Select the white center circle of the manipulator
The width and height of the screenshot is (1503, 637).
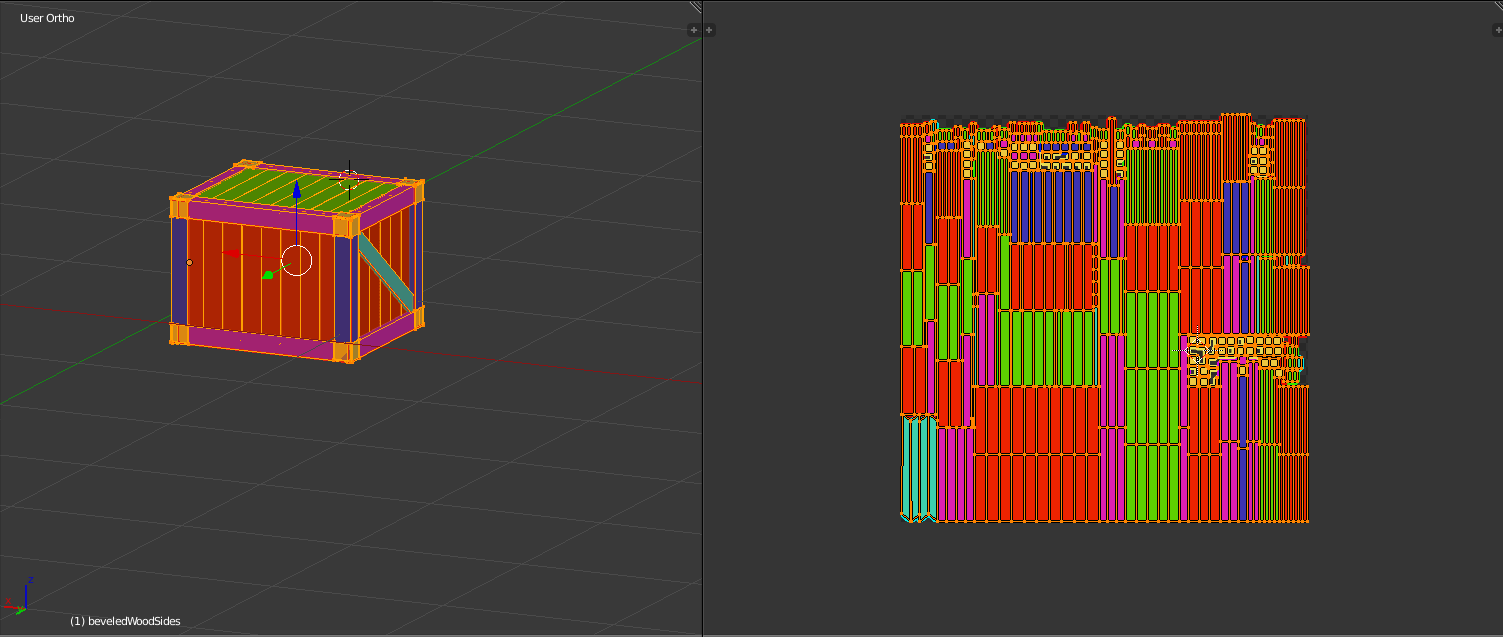tap(297, 259)
